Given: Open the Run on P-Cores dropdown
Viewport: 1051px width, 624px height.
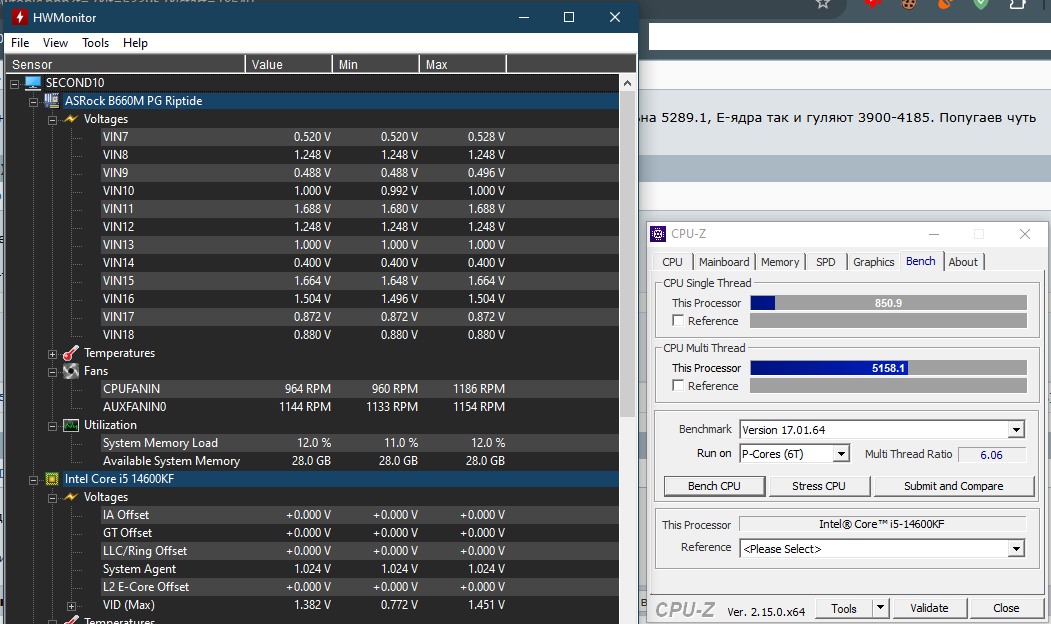Looking at the screenshot, I should pyautogui.click(x=841, y=454).
